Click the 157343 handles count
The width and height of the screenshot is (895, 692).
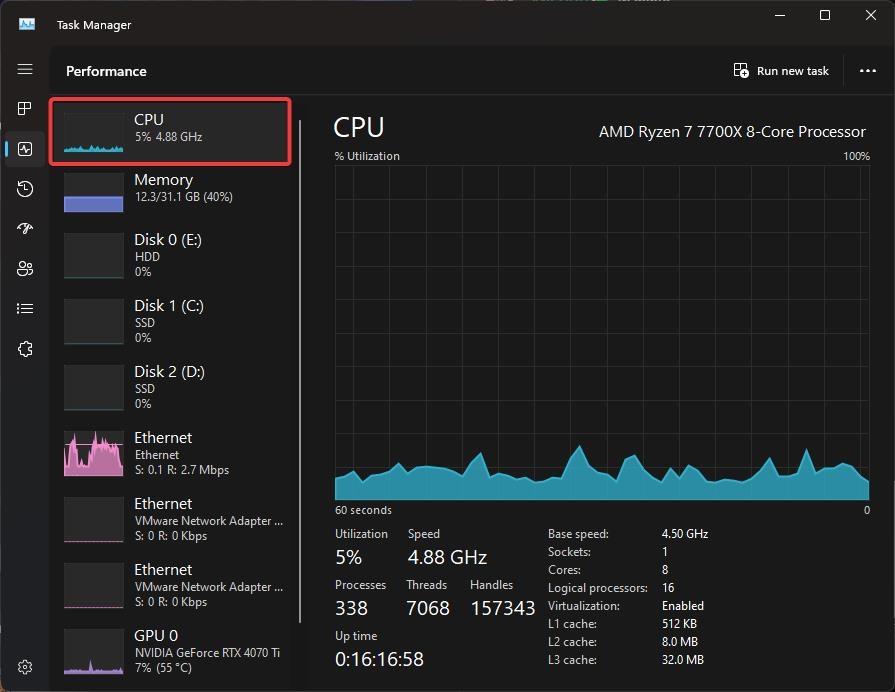pyautogui.click(x=503, y=608)
